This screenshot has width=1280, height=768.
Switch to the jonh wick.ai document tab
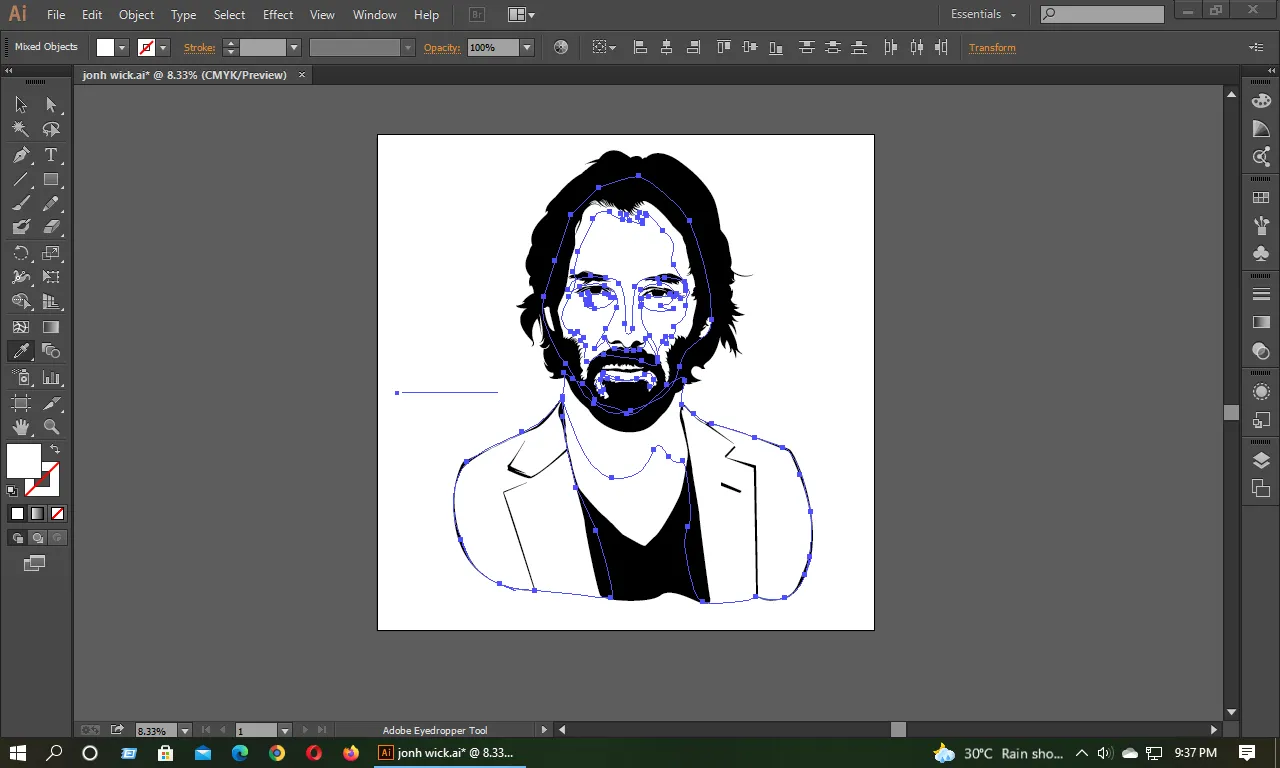click(185, 75)
